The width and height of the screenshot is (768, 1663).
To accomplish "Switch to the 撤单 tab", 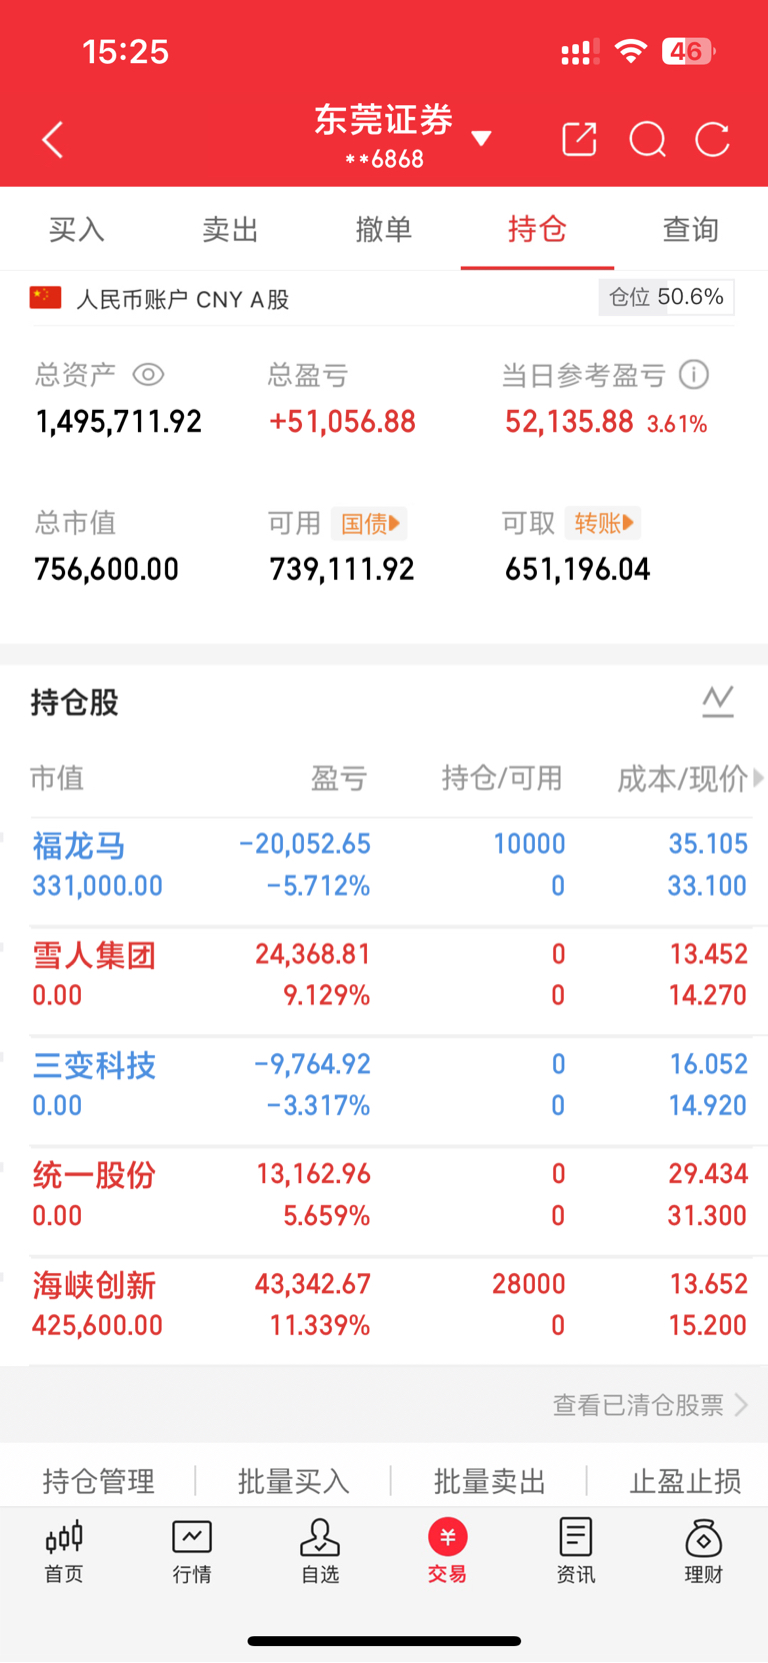I will [384, 229].
